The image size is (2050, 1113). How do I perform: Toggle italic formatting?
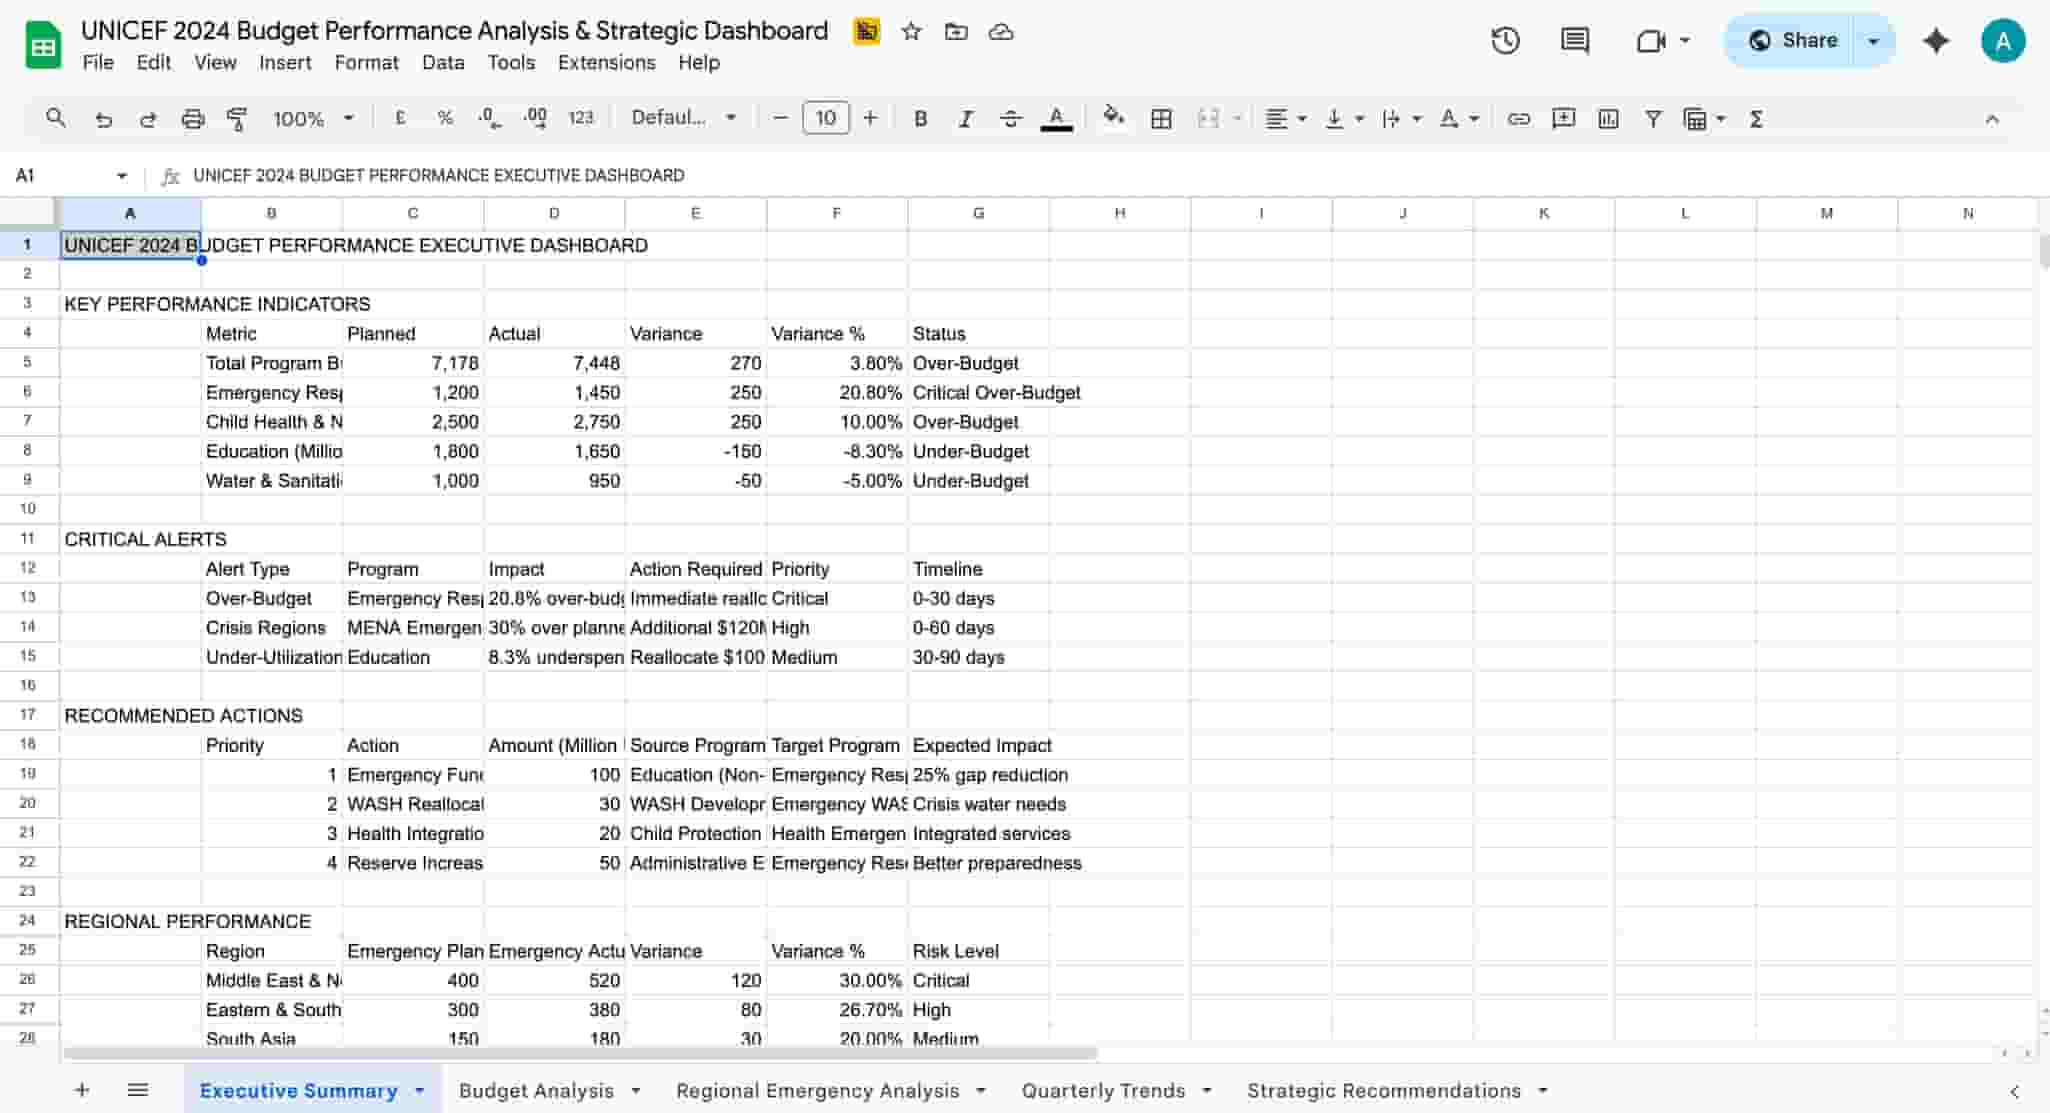[965, 119]
